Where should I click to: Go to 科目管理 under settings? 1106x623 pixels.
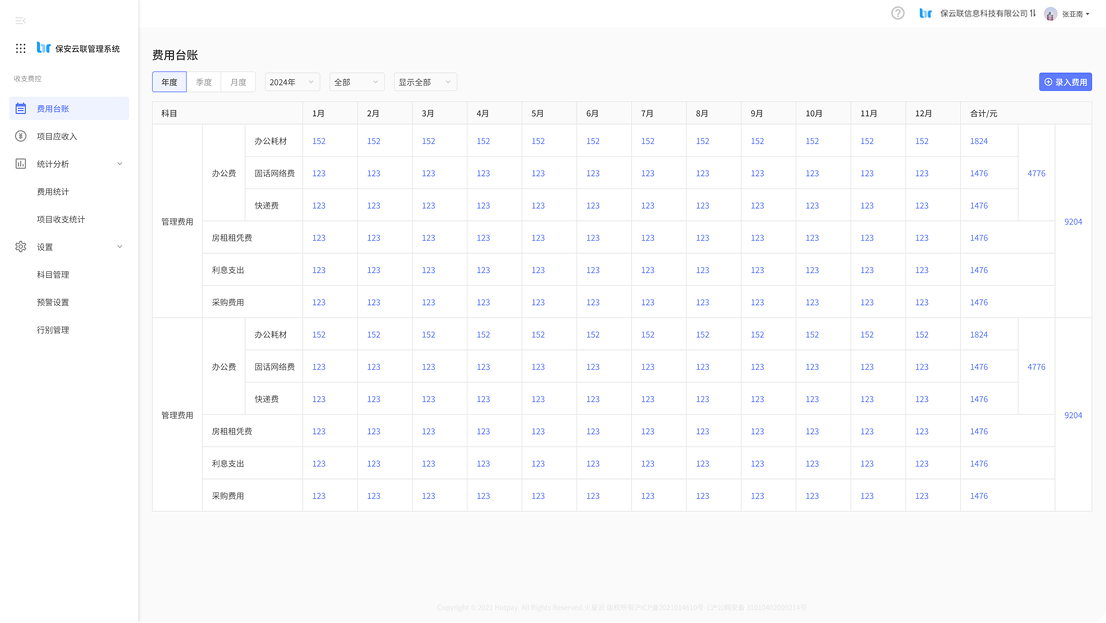click(x=53, y=275)
